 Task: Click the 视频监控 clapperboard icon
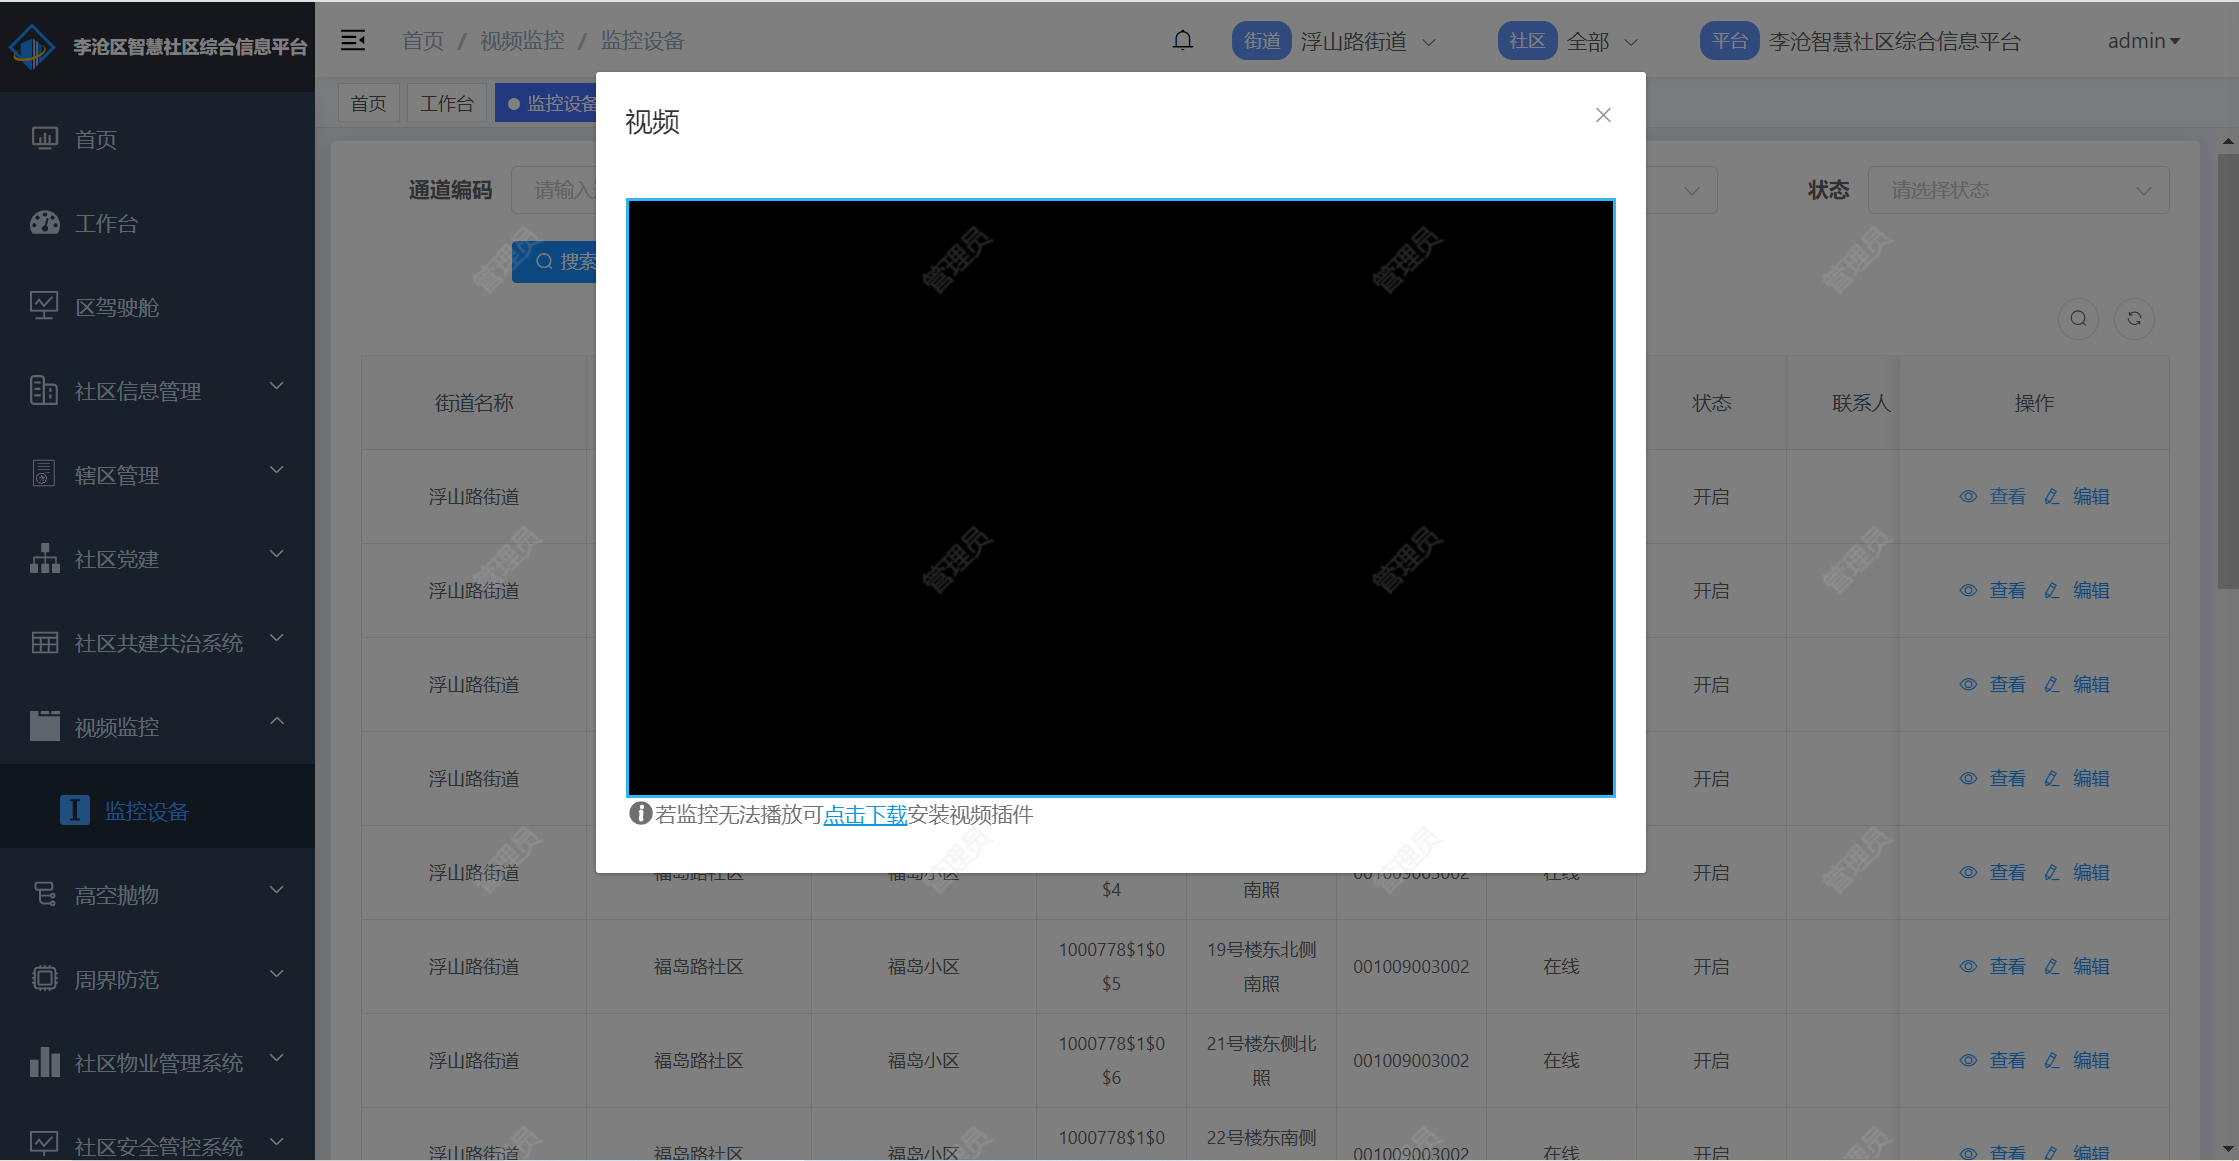click(x=45, y=726)
